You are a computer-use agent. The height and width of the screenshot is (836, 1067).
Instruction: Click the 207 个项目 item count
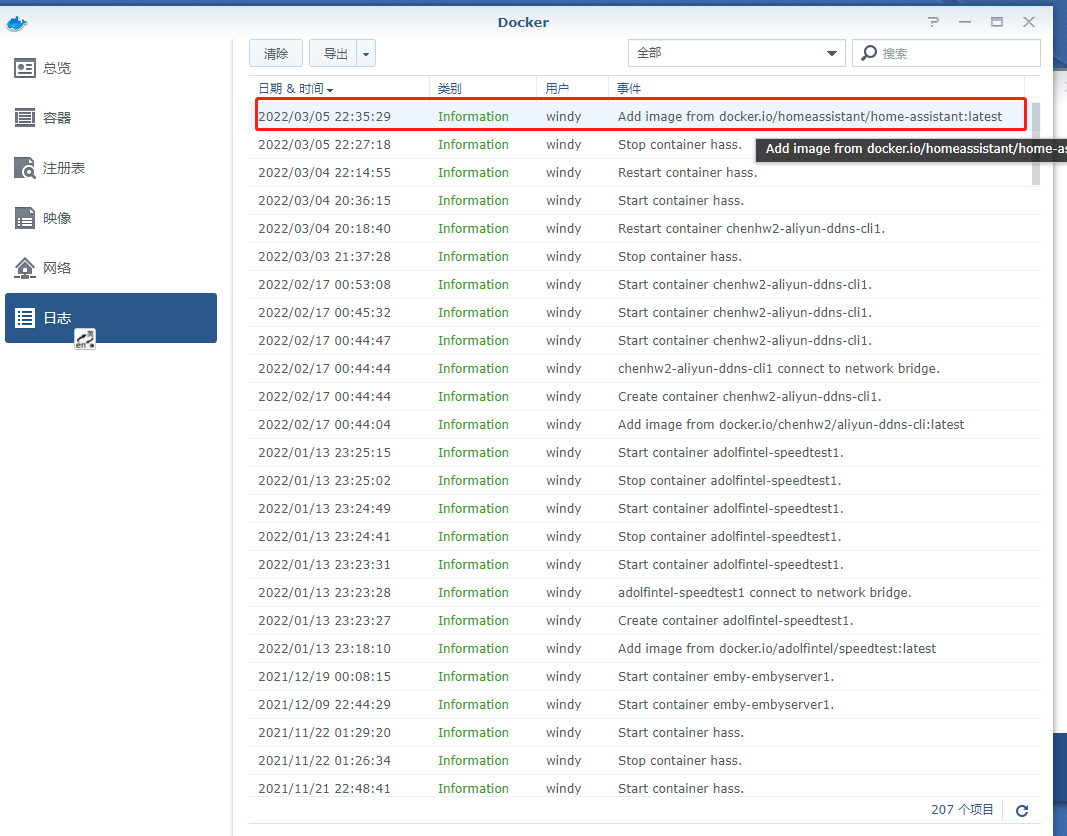coord(962,809)
